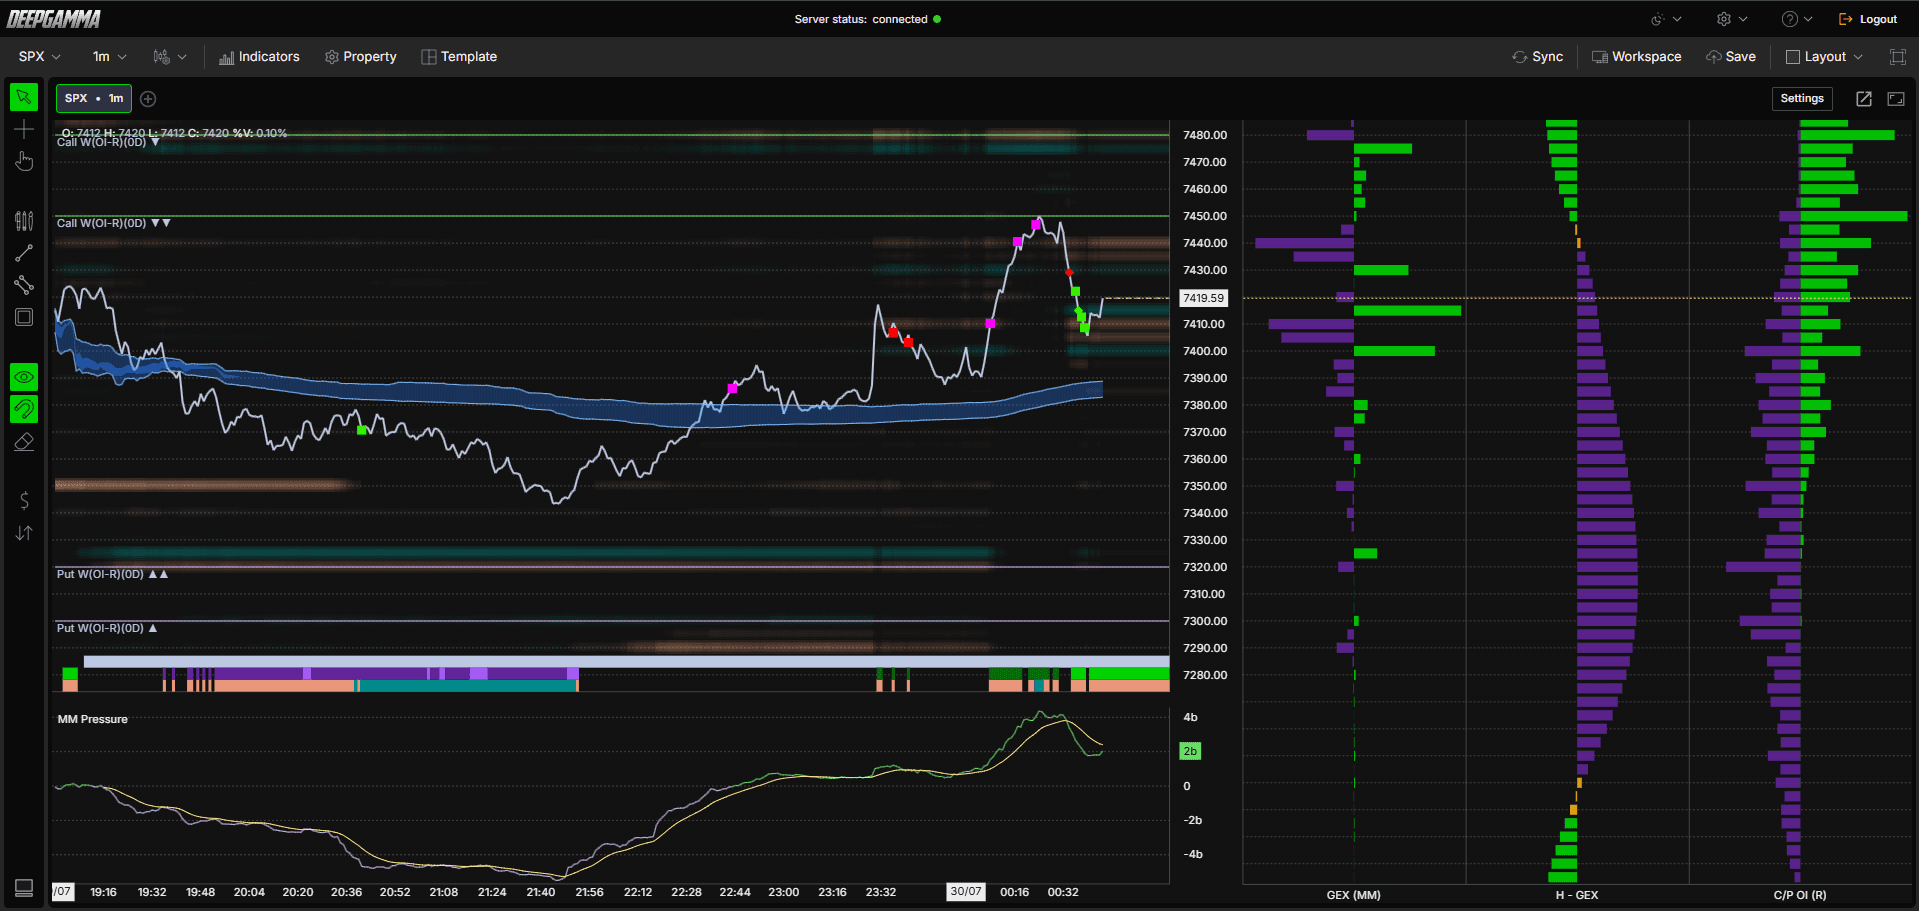This screenshot has height=911, width=1919.
Task: Open the gear settings dropdown
Action: (x=1732, y=19)
